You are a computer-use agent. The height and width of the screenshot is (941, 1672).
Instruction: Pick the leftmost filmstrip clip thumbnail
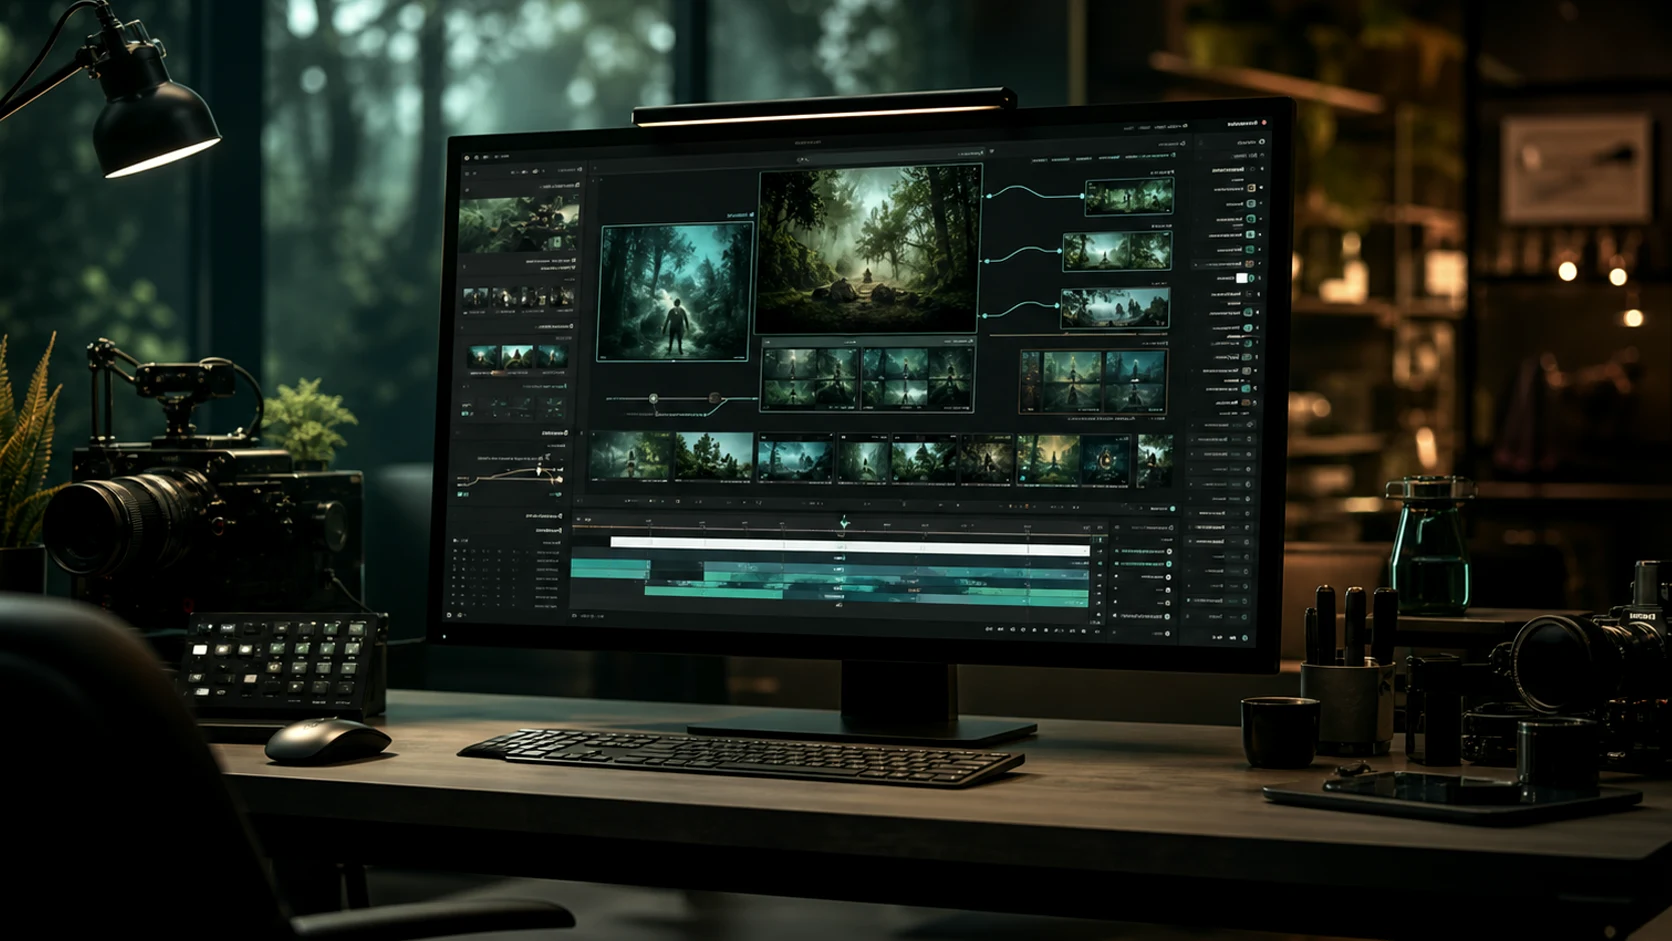click(x=630, y=456)
